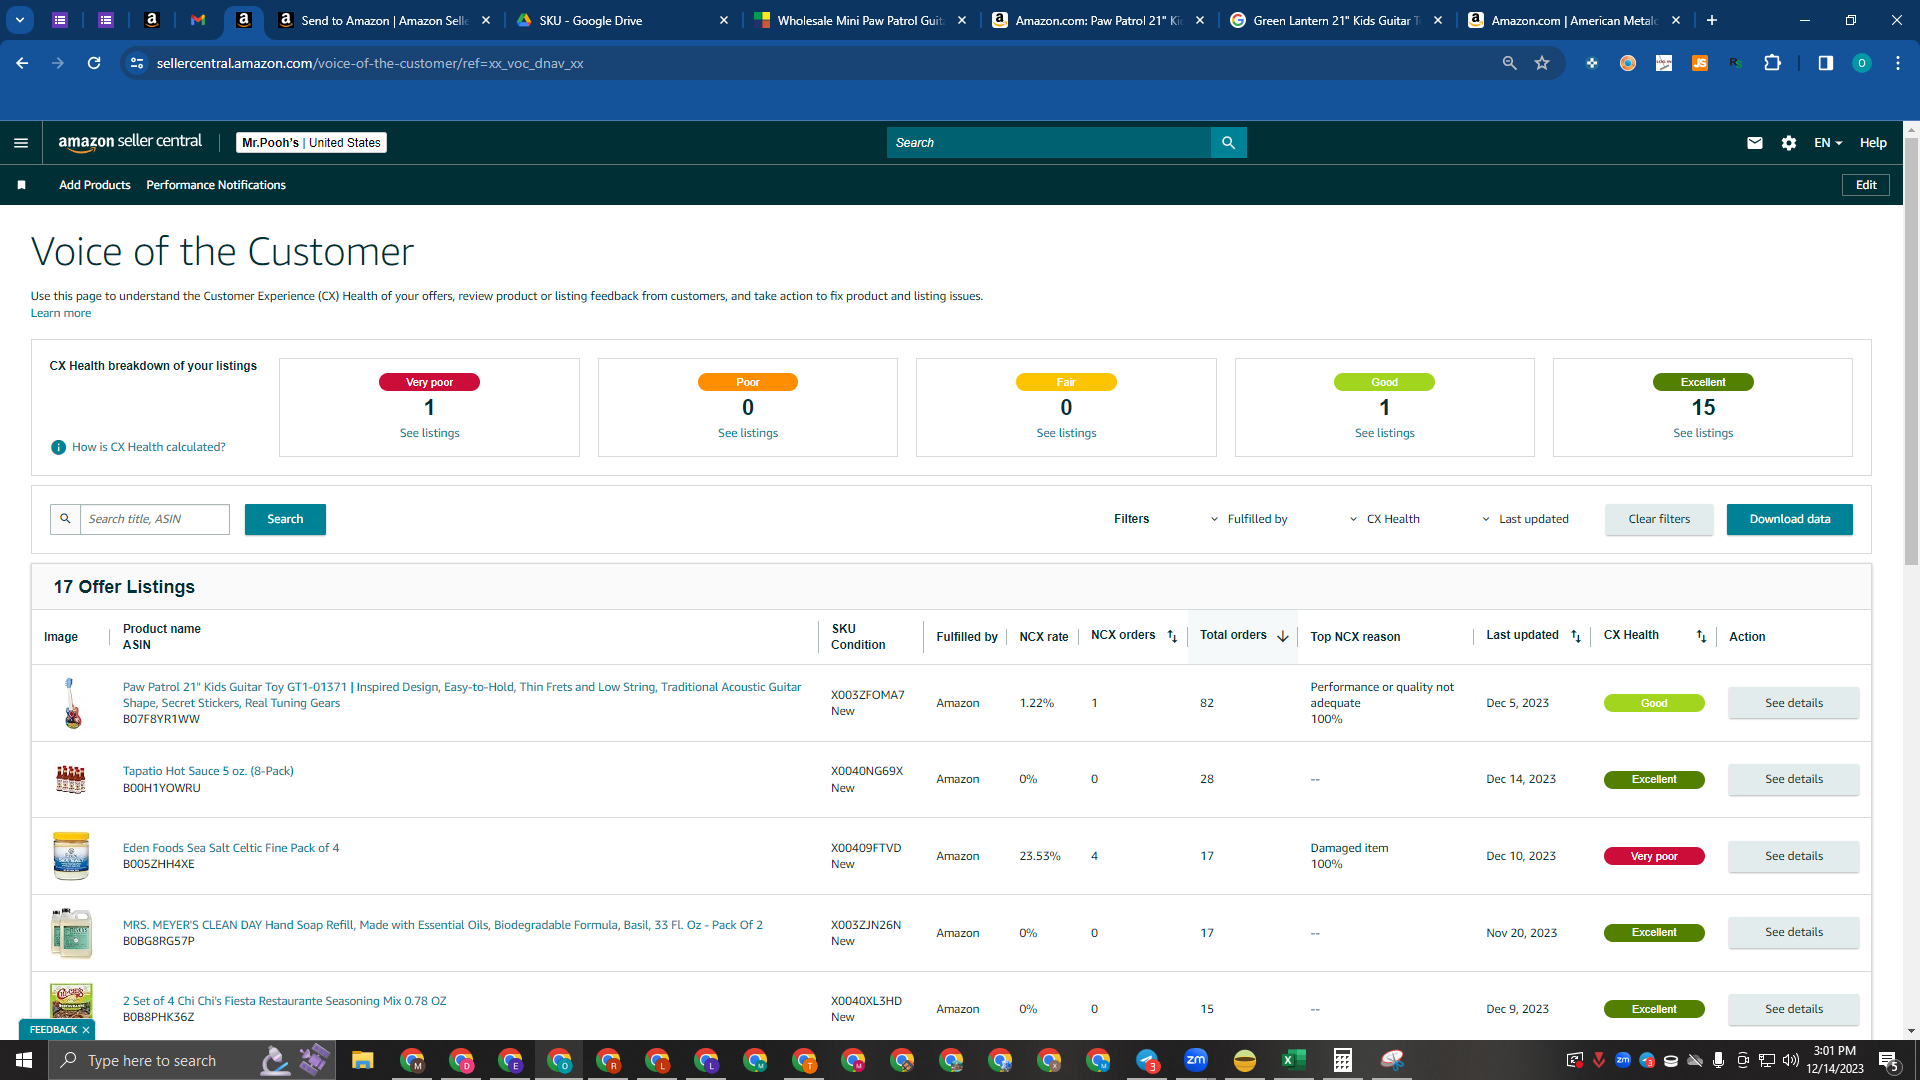The width and height of the screenshot is (1920, 1080).
Task: Click the Seller Central top search box
Action: tap(1048, 143)
